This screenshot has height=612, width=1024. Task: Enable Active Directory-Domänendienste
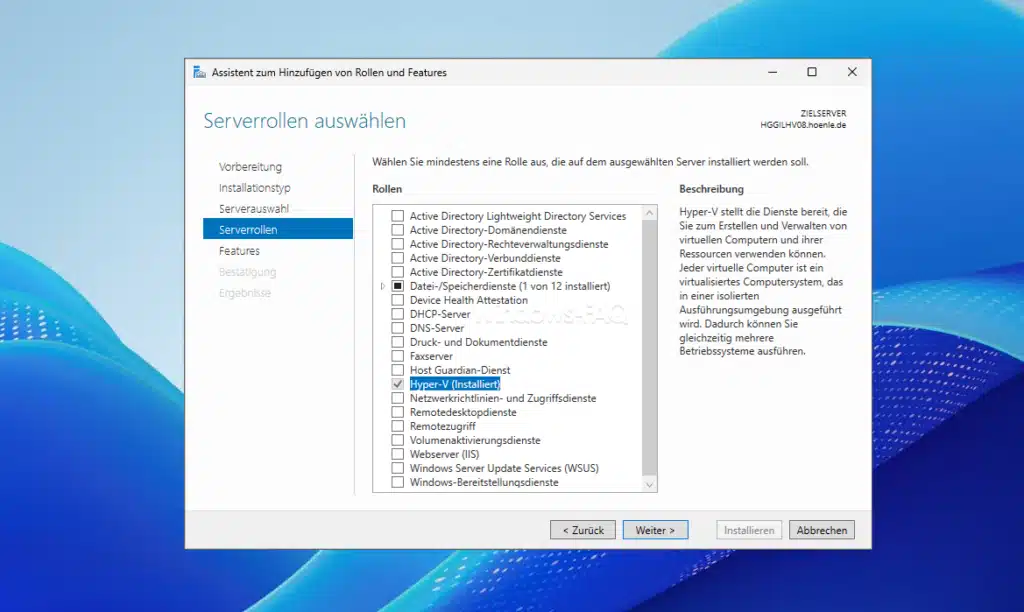click(x=397, y=229)
